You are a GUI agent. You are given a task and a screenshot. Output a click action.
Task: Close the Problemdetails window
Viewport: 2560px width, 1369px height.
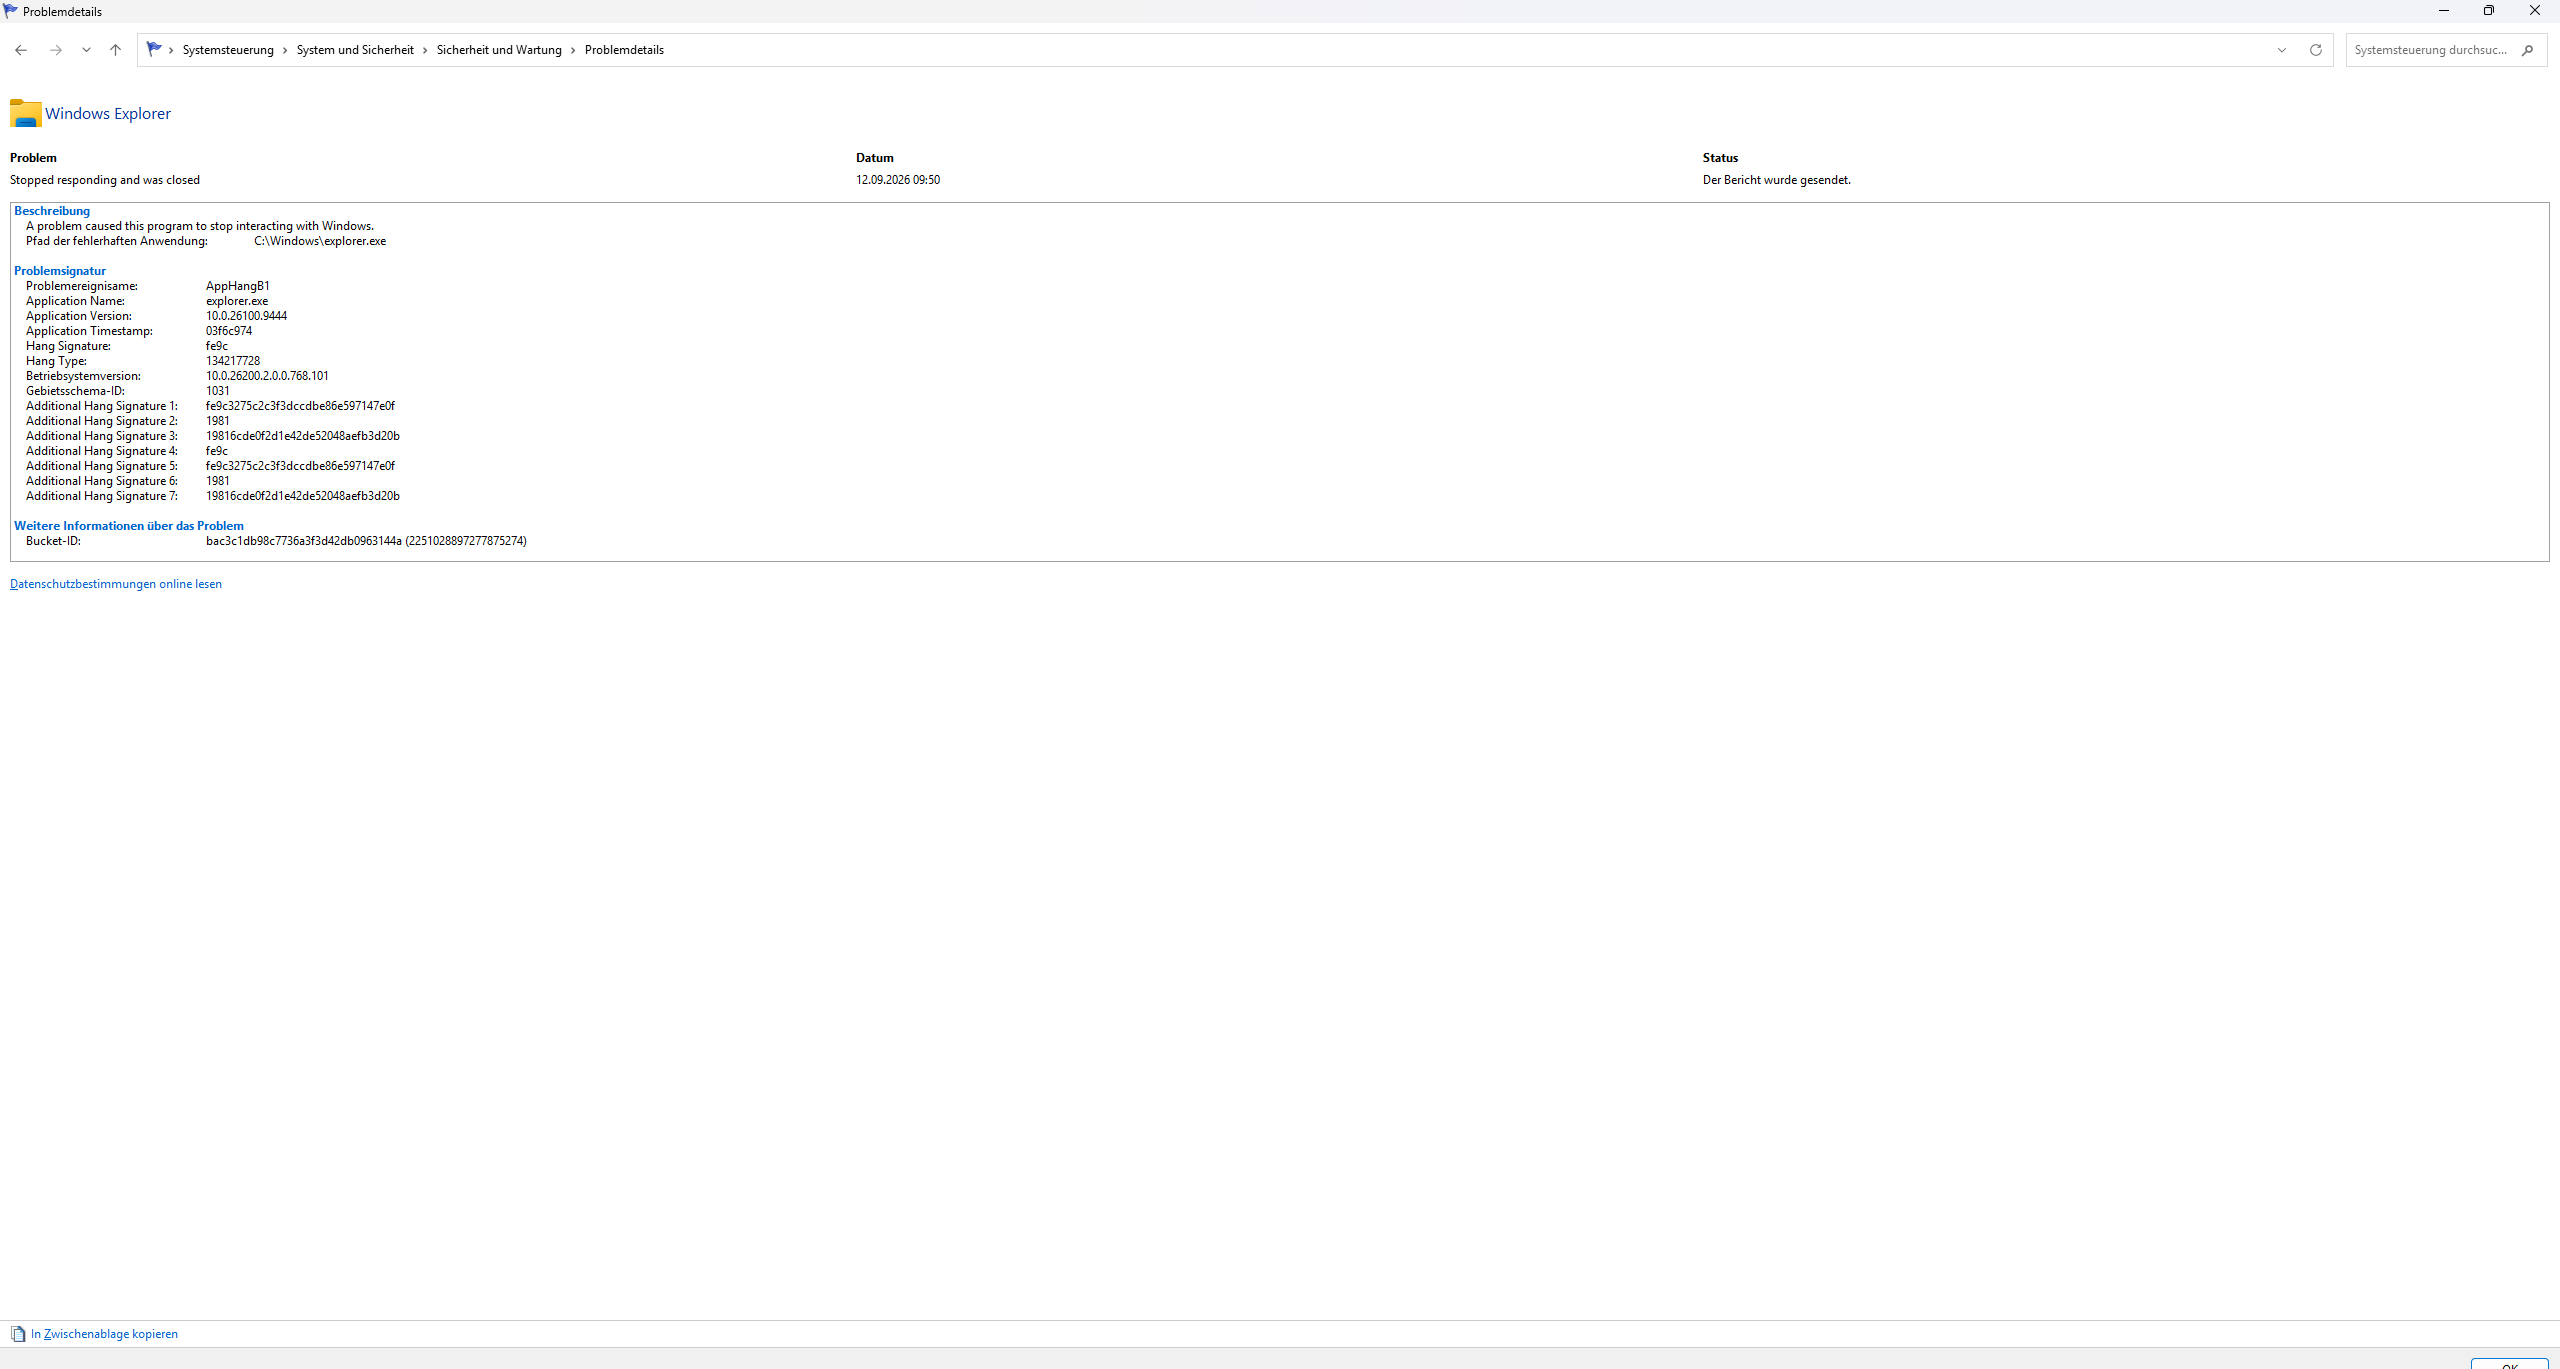[2535, 11]
